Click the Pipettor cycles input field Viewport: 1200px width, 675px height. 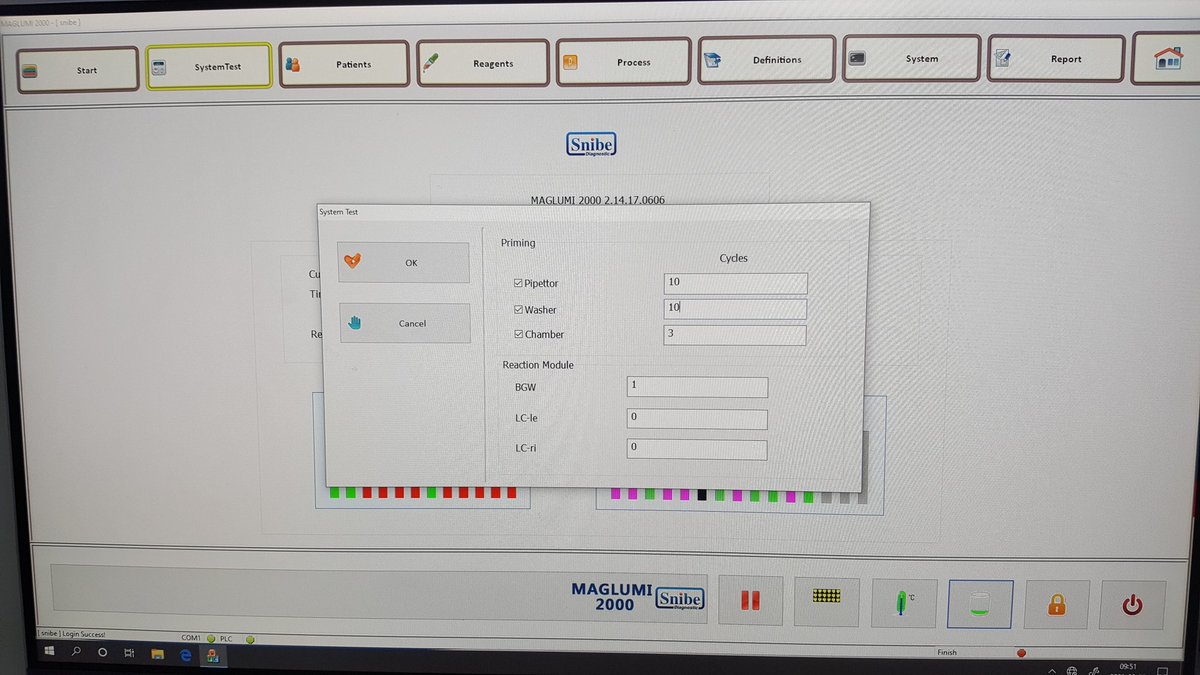point(735,283)
